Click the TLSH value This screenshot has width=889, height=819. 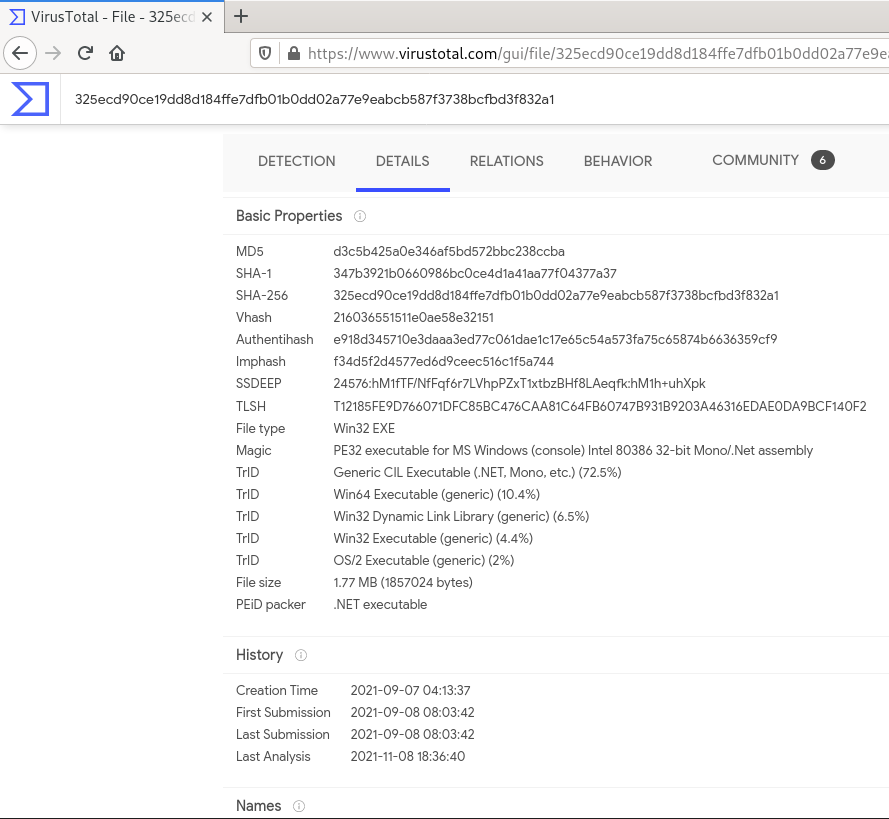pos(600,406)
